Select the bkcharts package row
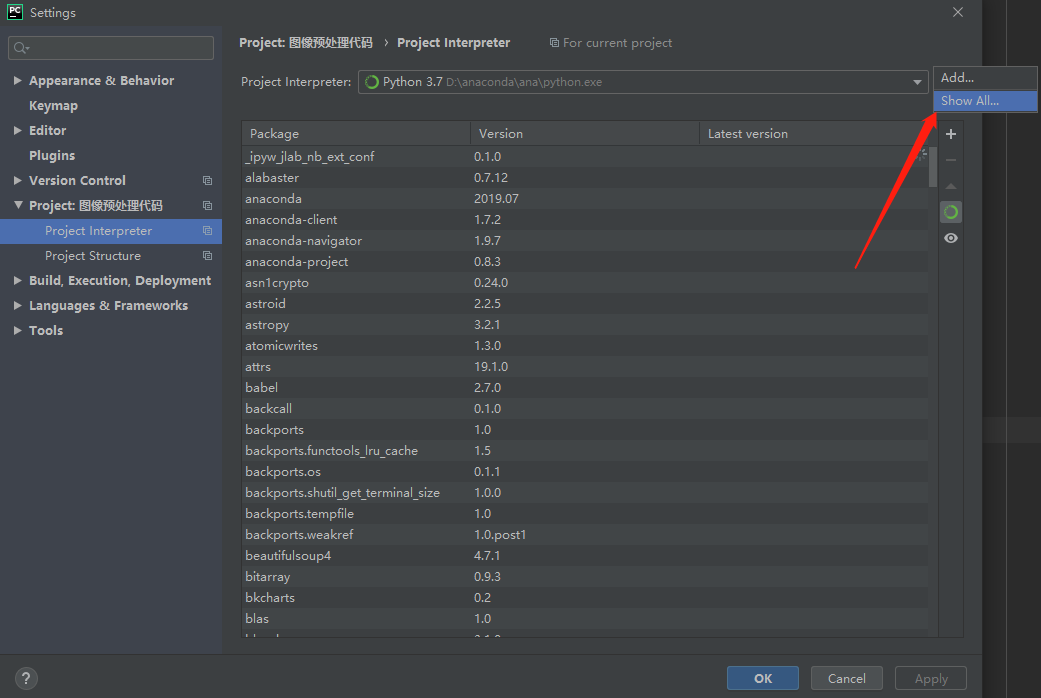Viewport: 1041px width, 698px height. (x=585, y=598)
